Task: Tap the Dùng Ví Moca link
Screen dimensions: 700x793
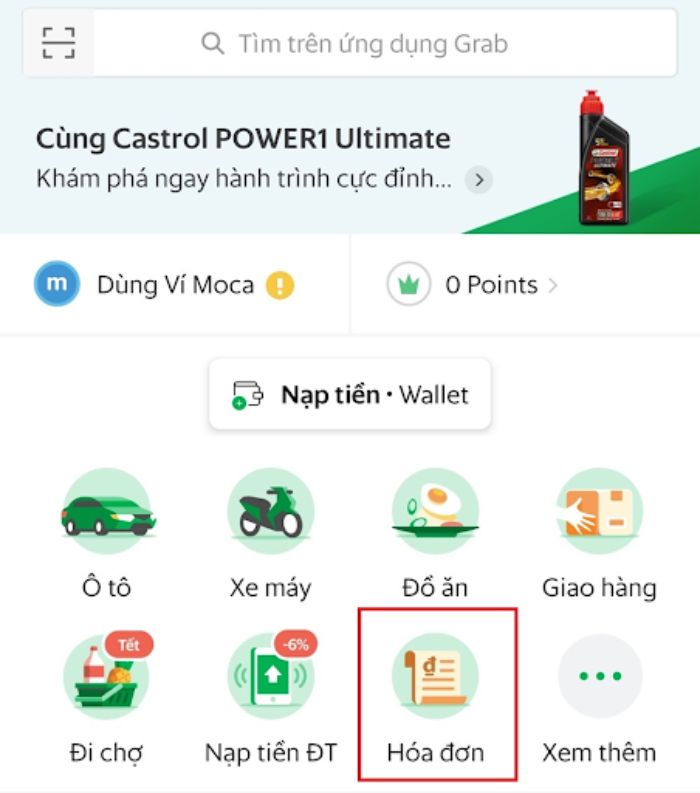Action: click(175, 285)
